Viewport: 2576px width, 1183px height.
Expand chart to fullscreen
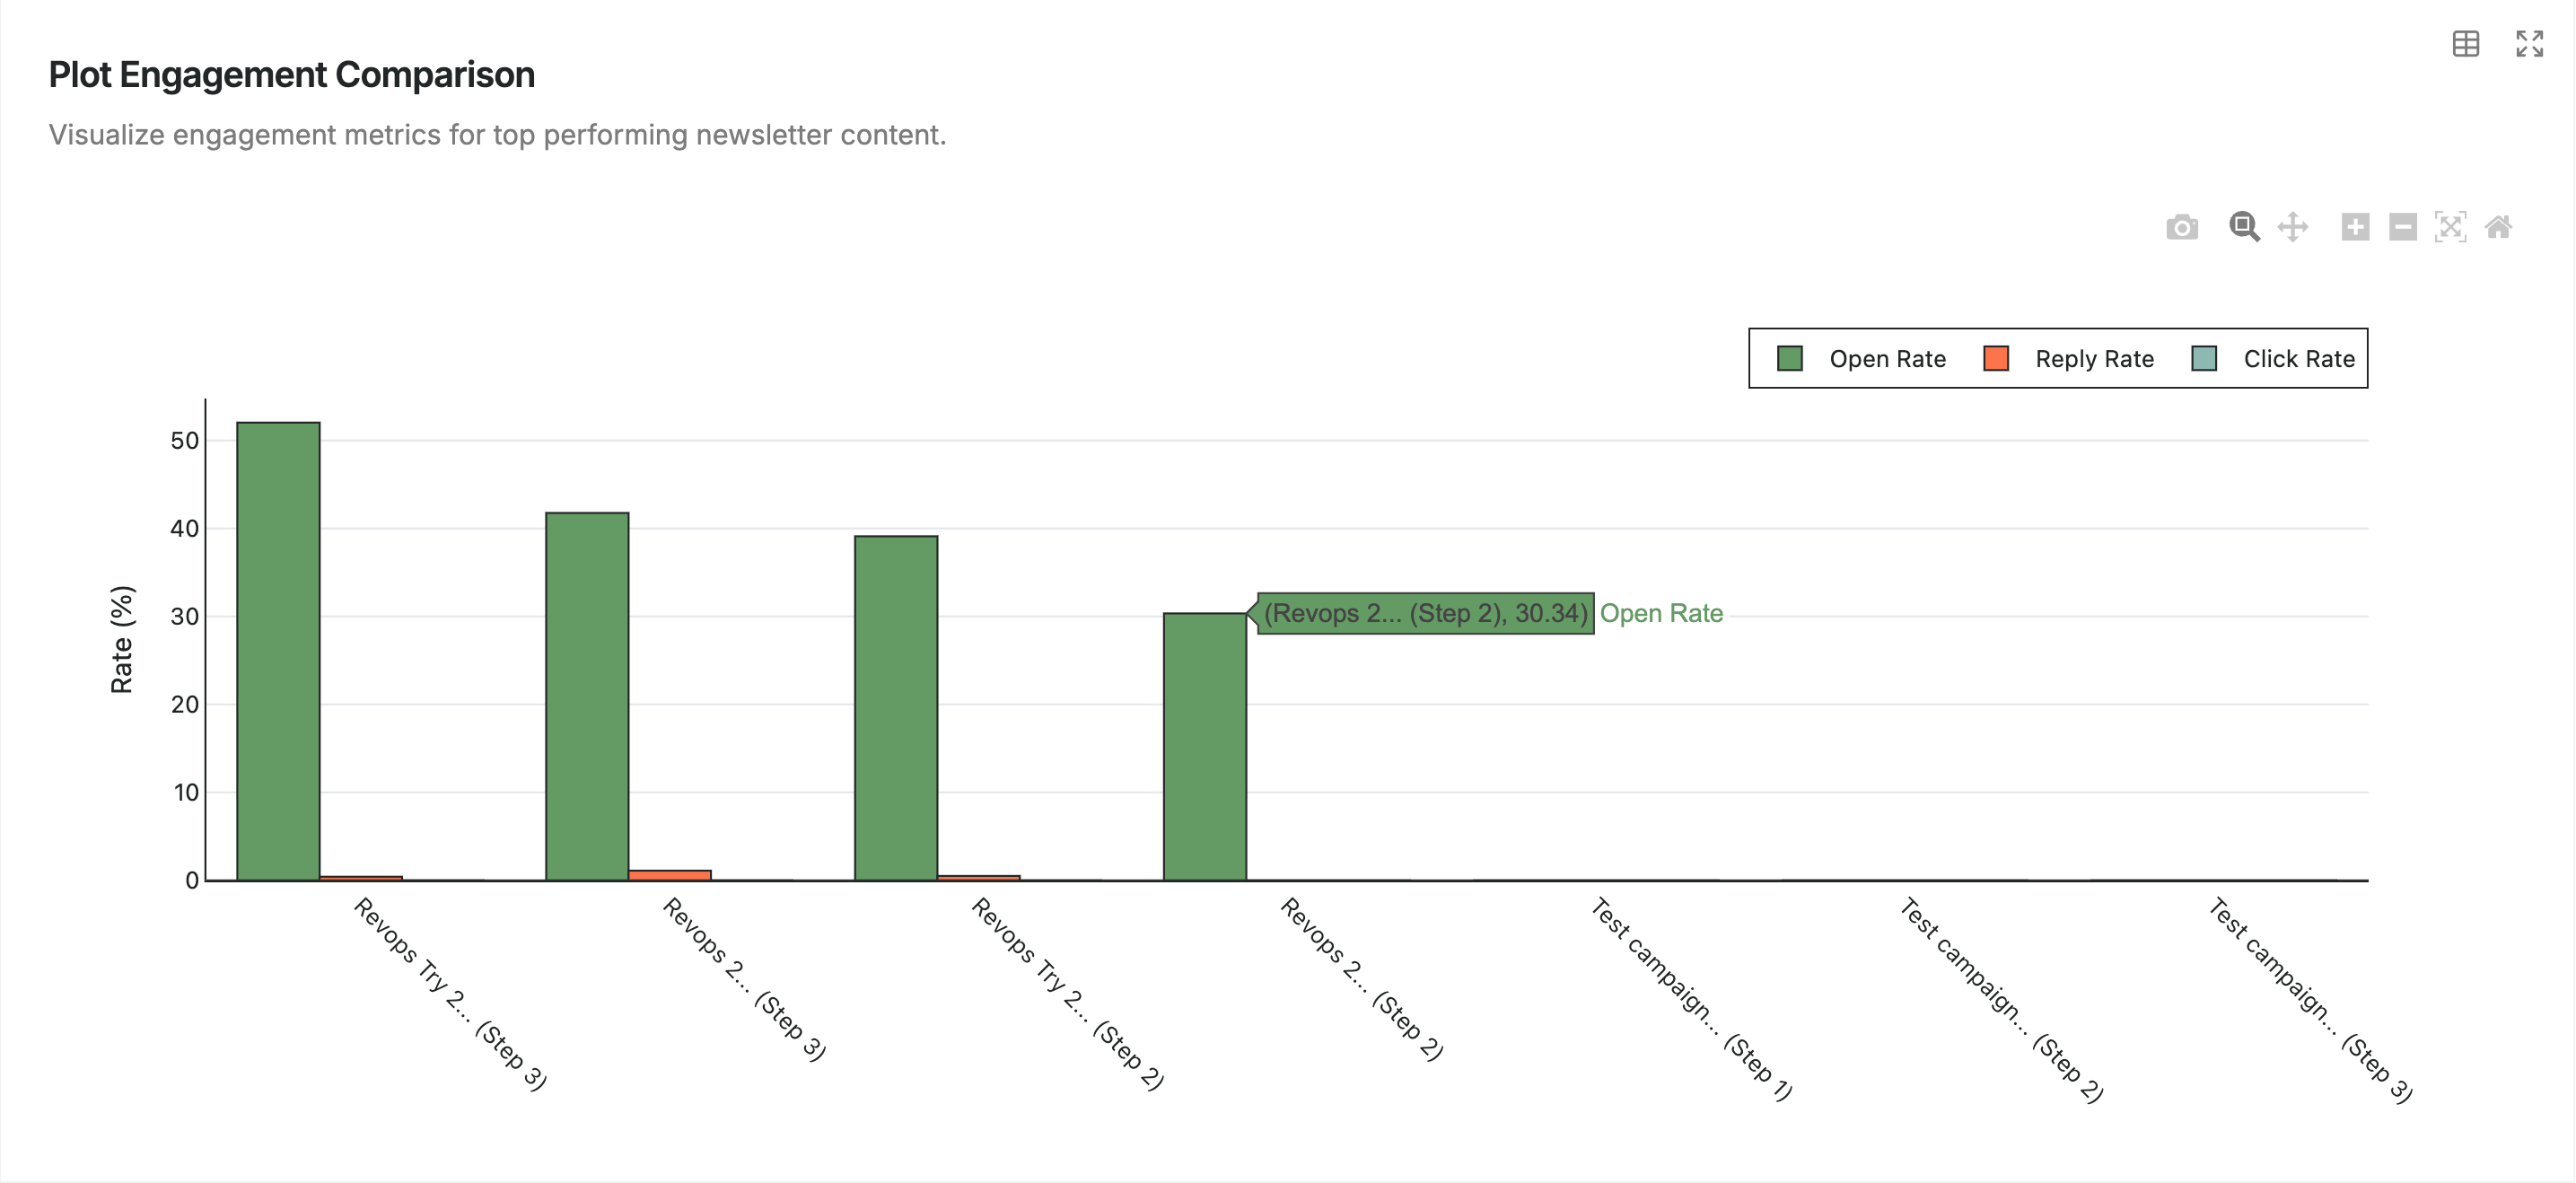(x=2529, y=44)
